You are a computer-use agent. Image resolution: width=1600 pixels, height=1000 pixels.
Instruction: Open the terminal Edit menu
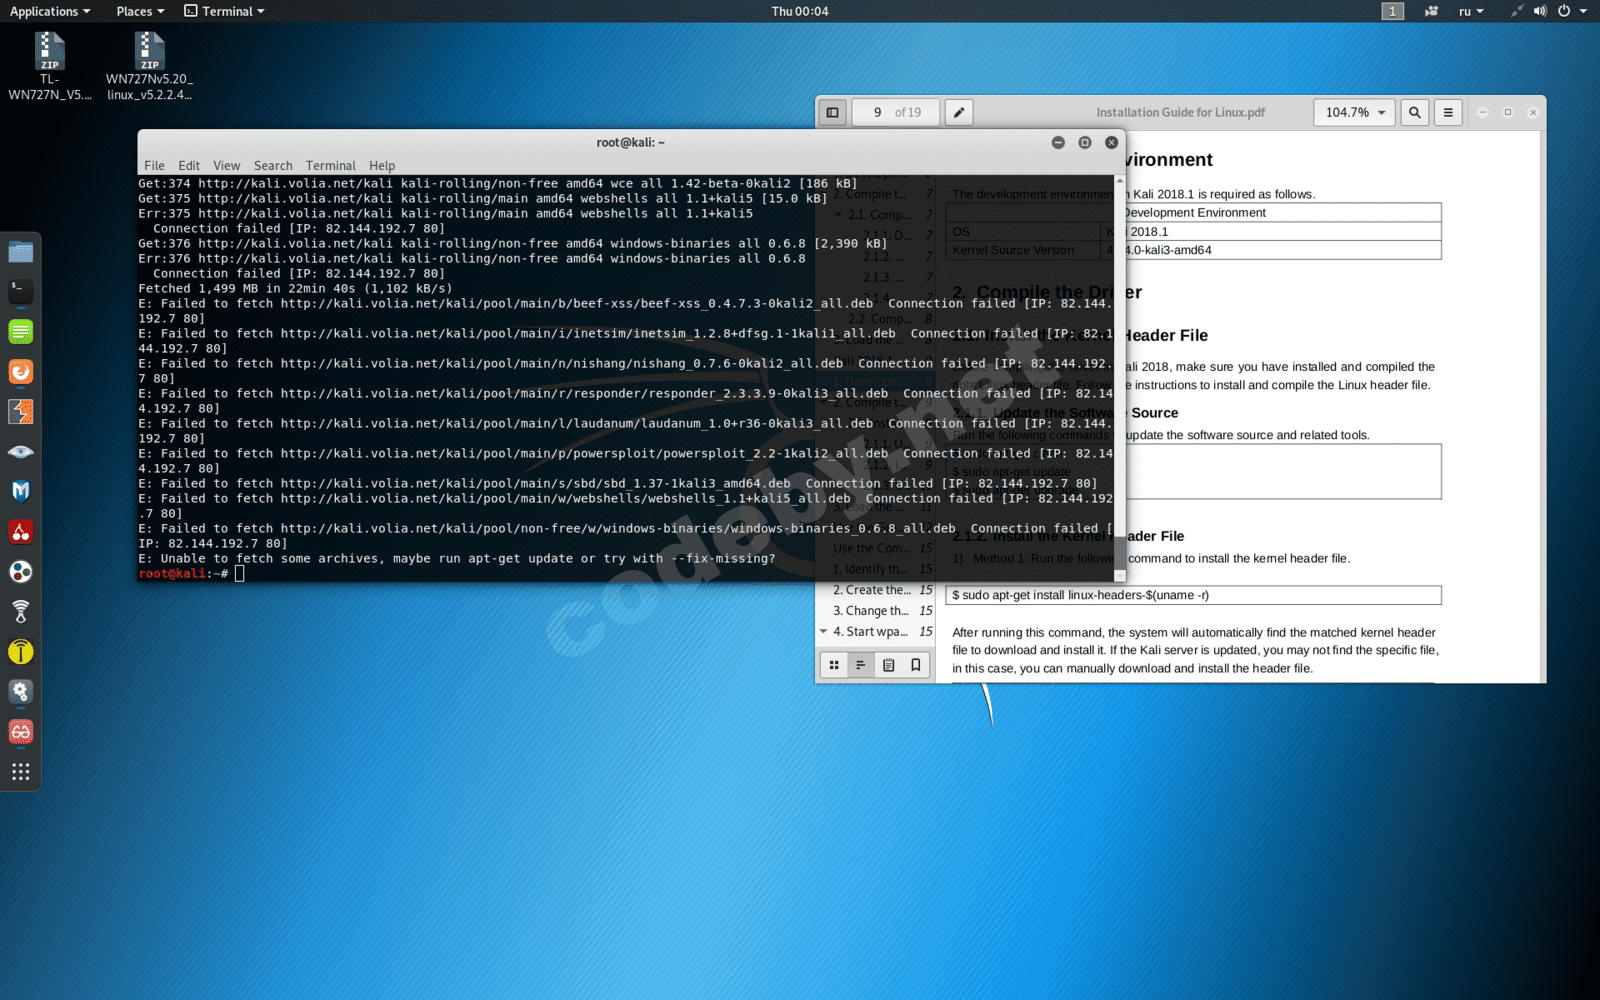coord(189,165)
